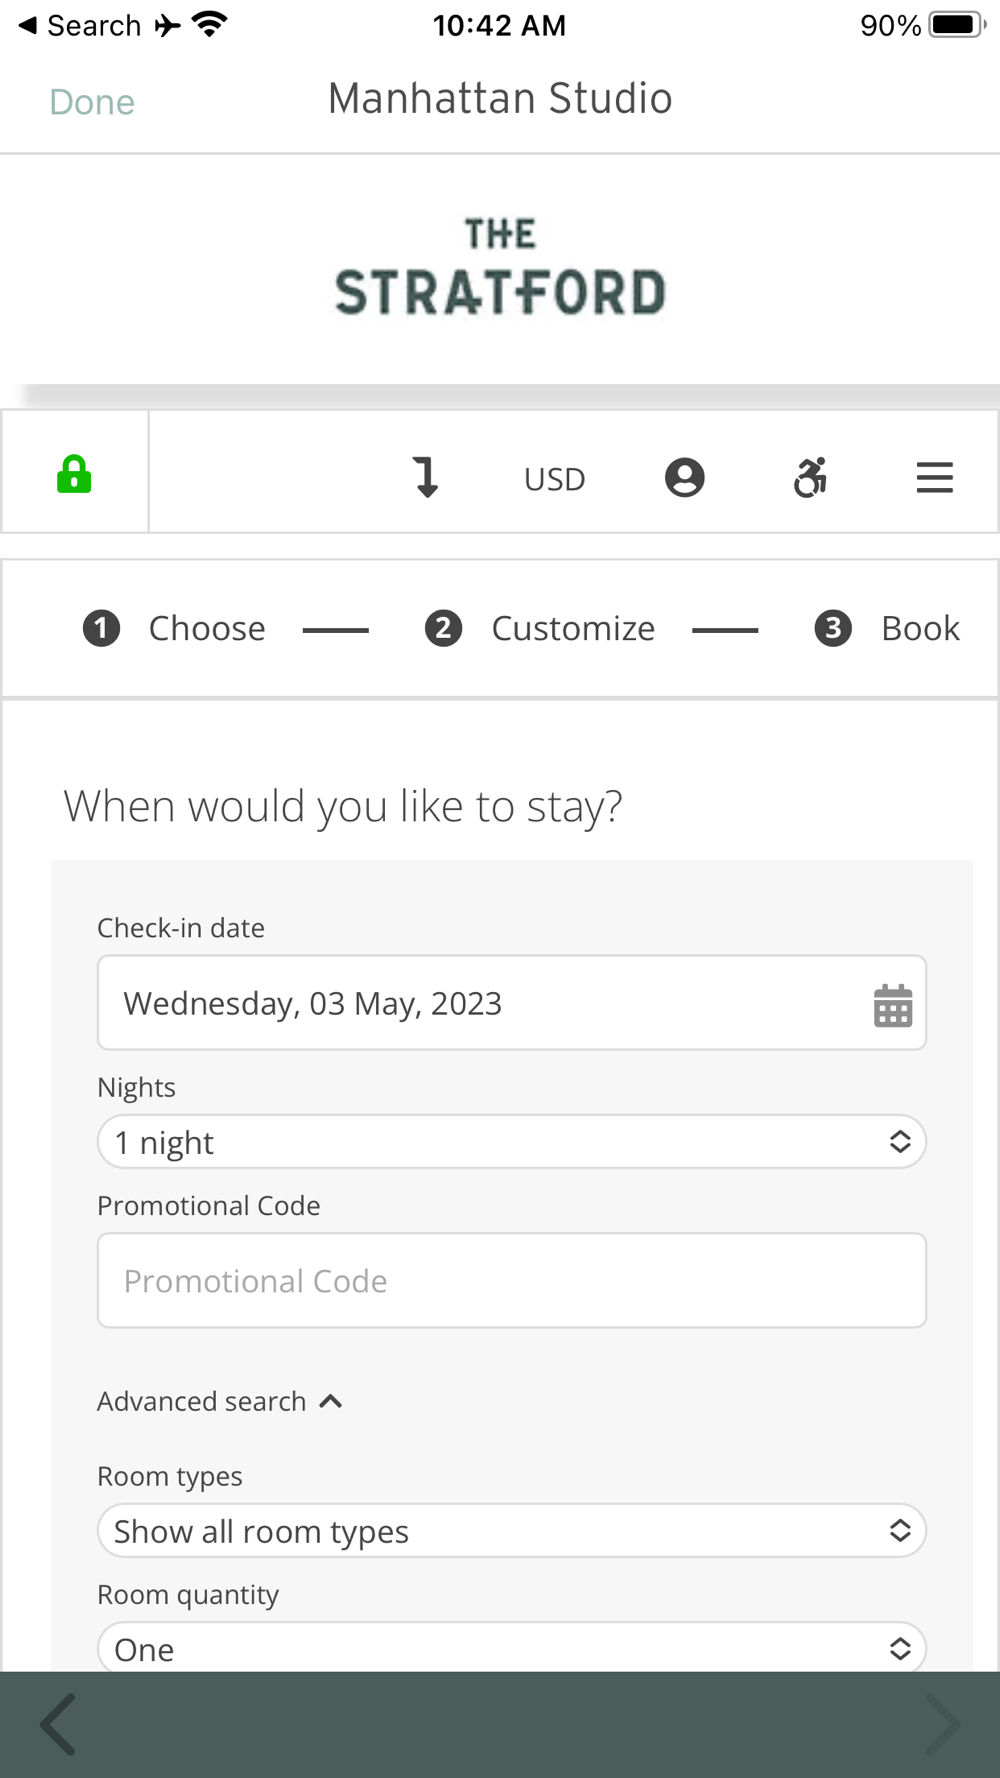Jump to the Book step
The image size is (1000, 1778).
pos(887,629)
